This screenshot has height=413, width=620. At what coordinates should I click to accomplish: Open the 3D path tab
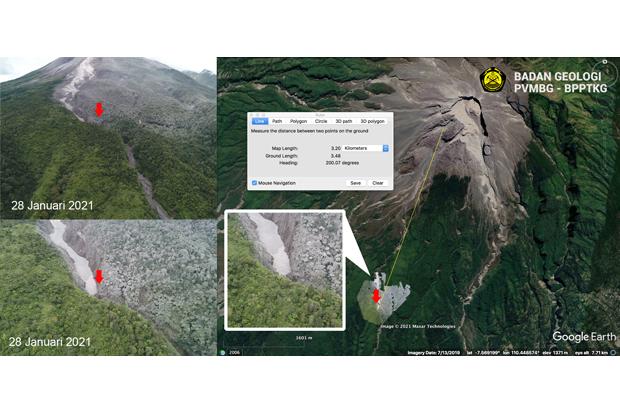click(x=343, y=121)
